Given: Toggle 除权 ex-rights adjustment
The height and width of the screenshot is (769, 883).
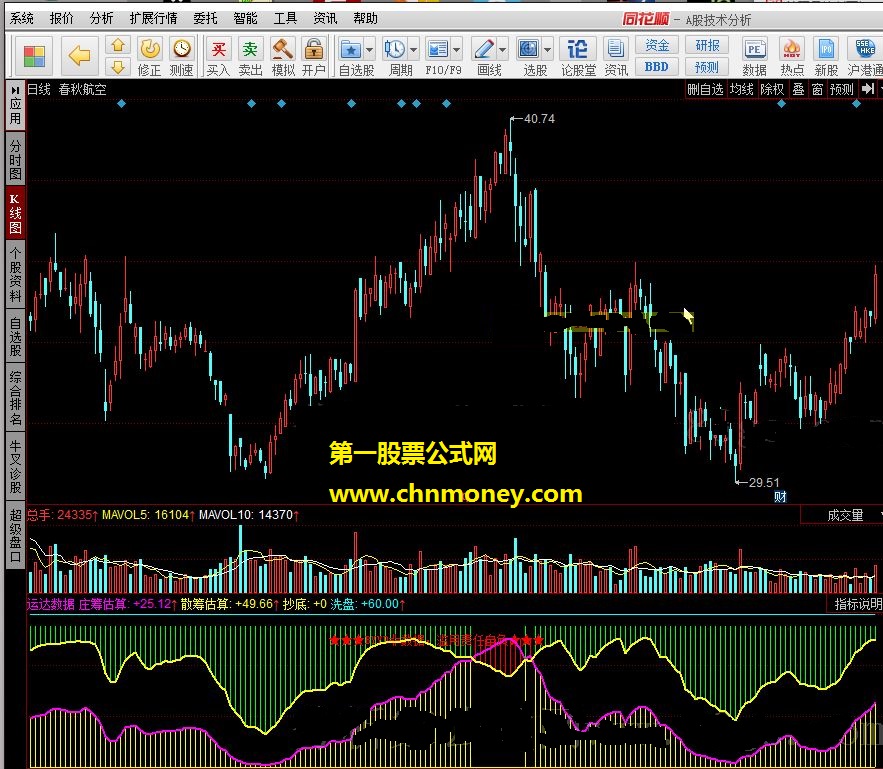Looking at the screenshot, I should click(x=772, y=89).
